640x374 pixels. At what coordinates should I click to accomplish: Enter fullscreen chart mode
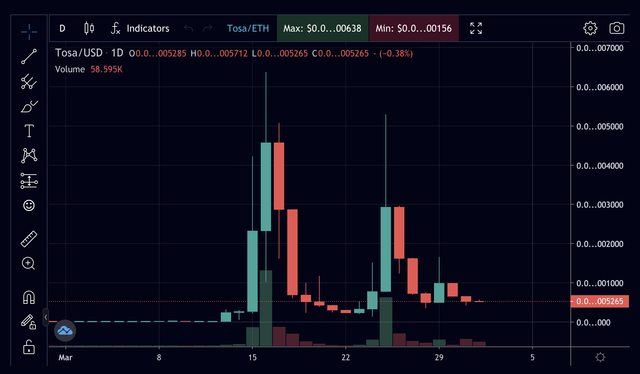tap(476, 28)
